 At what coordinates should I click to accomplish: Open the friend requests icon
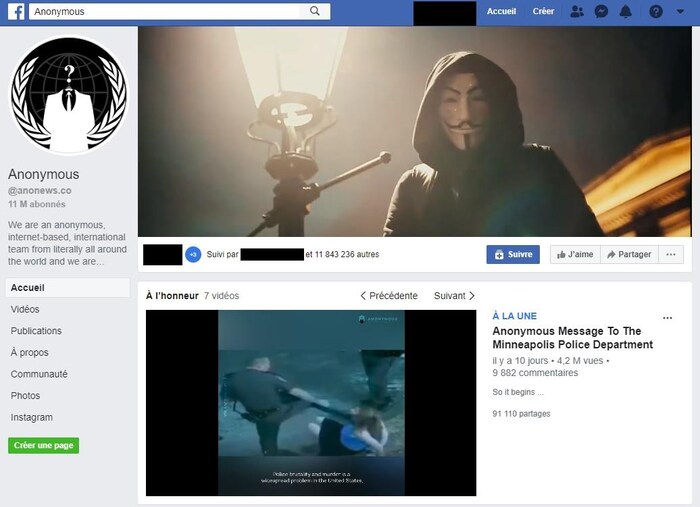coord(577,12)
